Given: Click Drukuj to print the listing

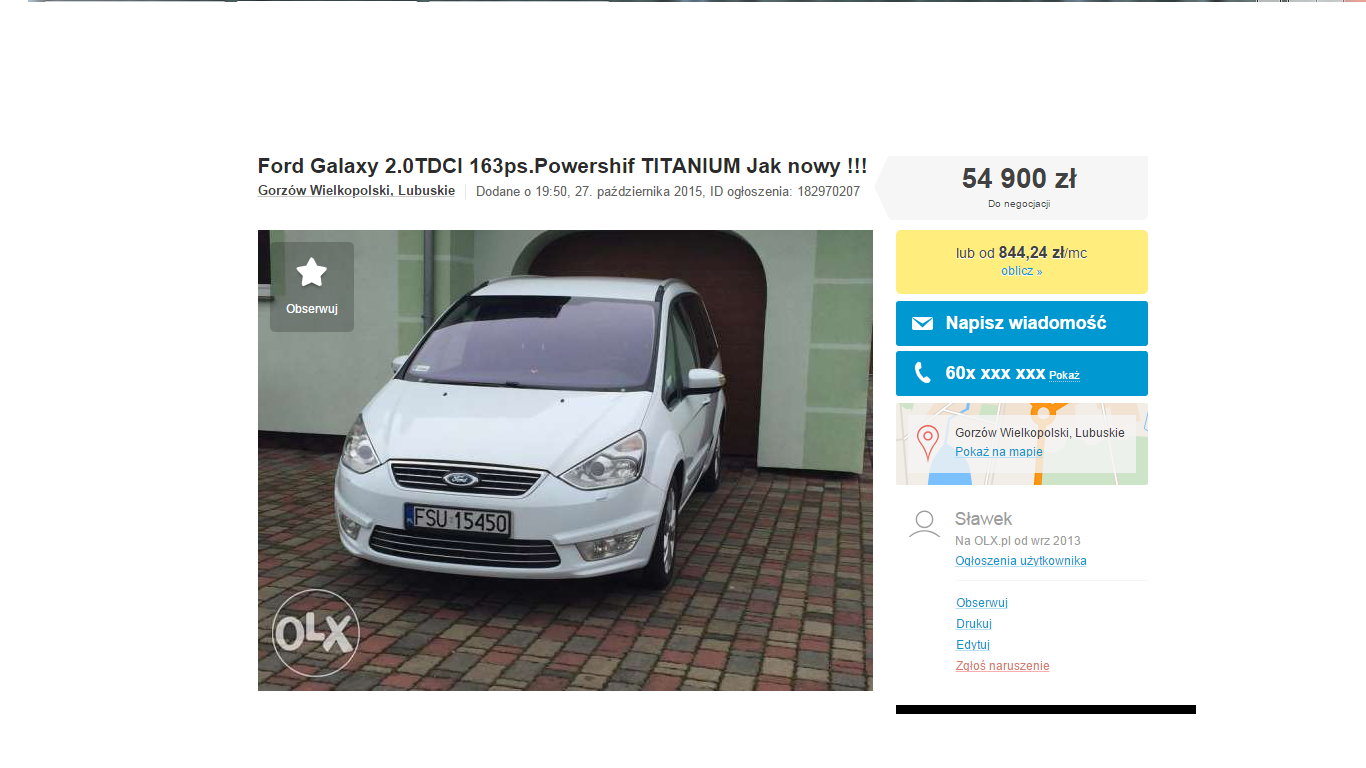Looking at the screenshot, I should point(973,624).
